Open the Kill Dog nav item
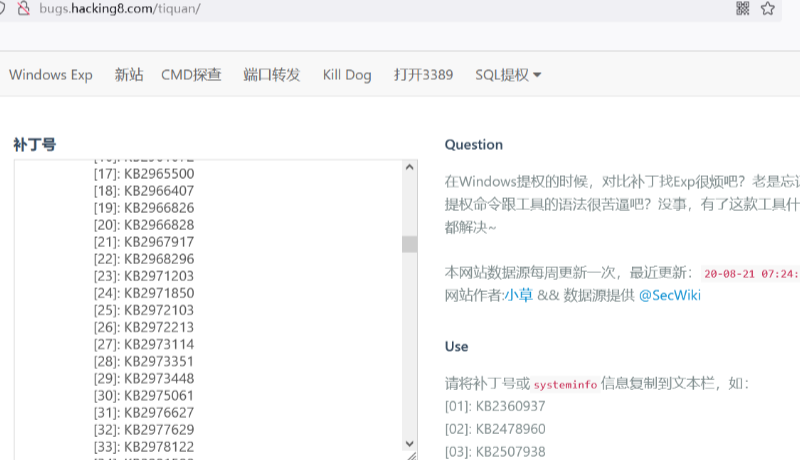Image resolution: width=800 pixels, height=460 pixels. [x=347, y=75]
